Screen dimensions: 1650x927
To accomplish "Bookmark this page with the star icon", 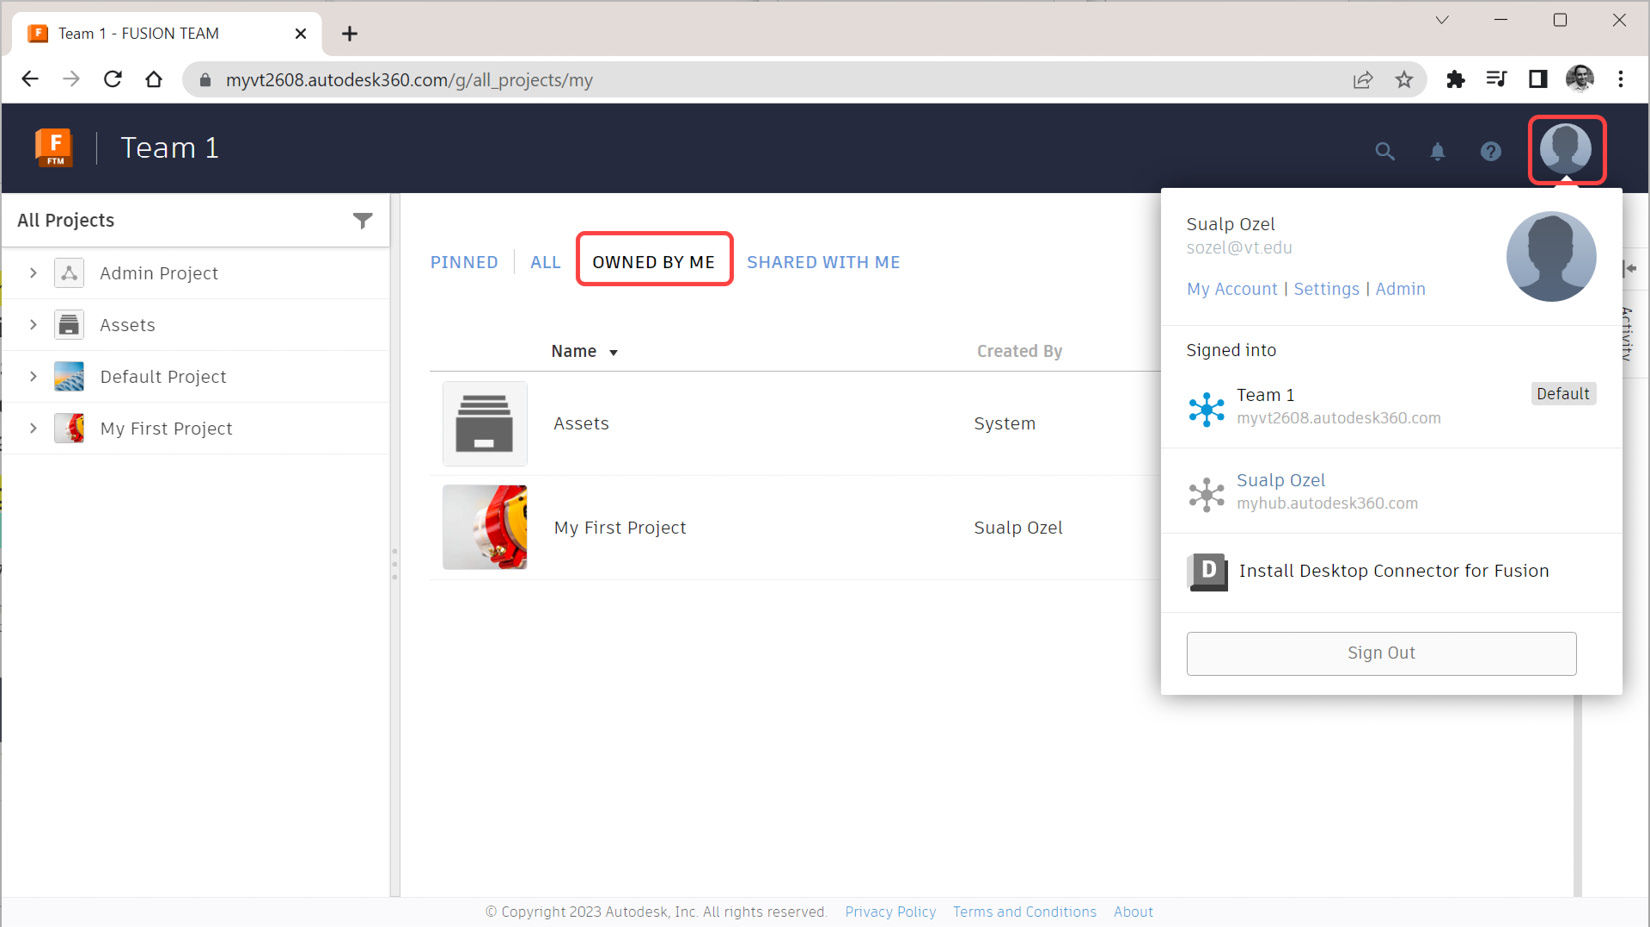I will pos(1404,80).
